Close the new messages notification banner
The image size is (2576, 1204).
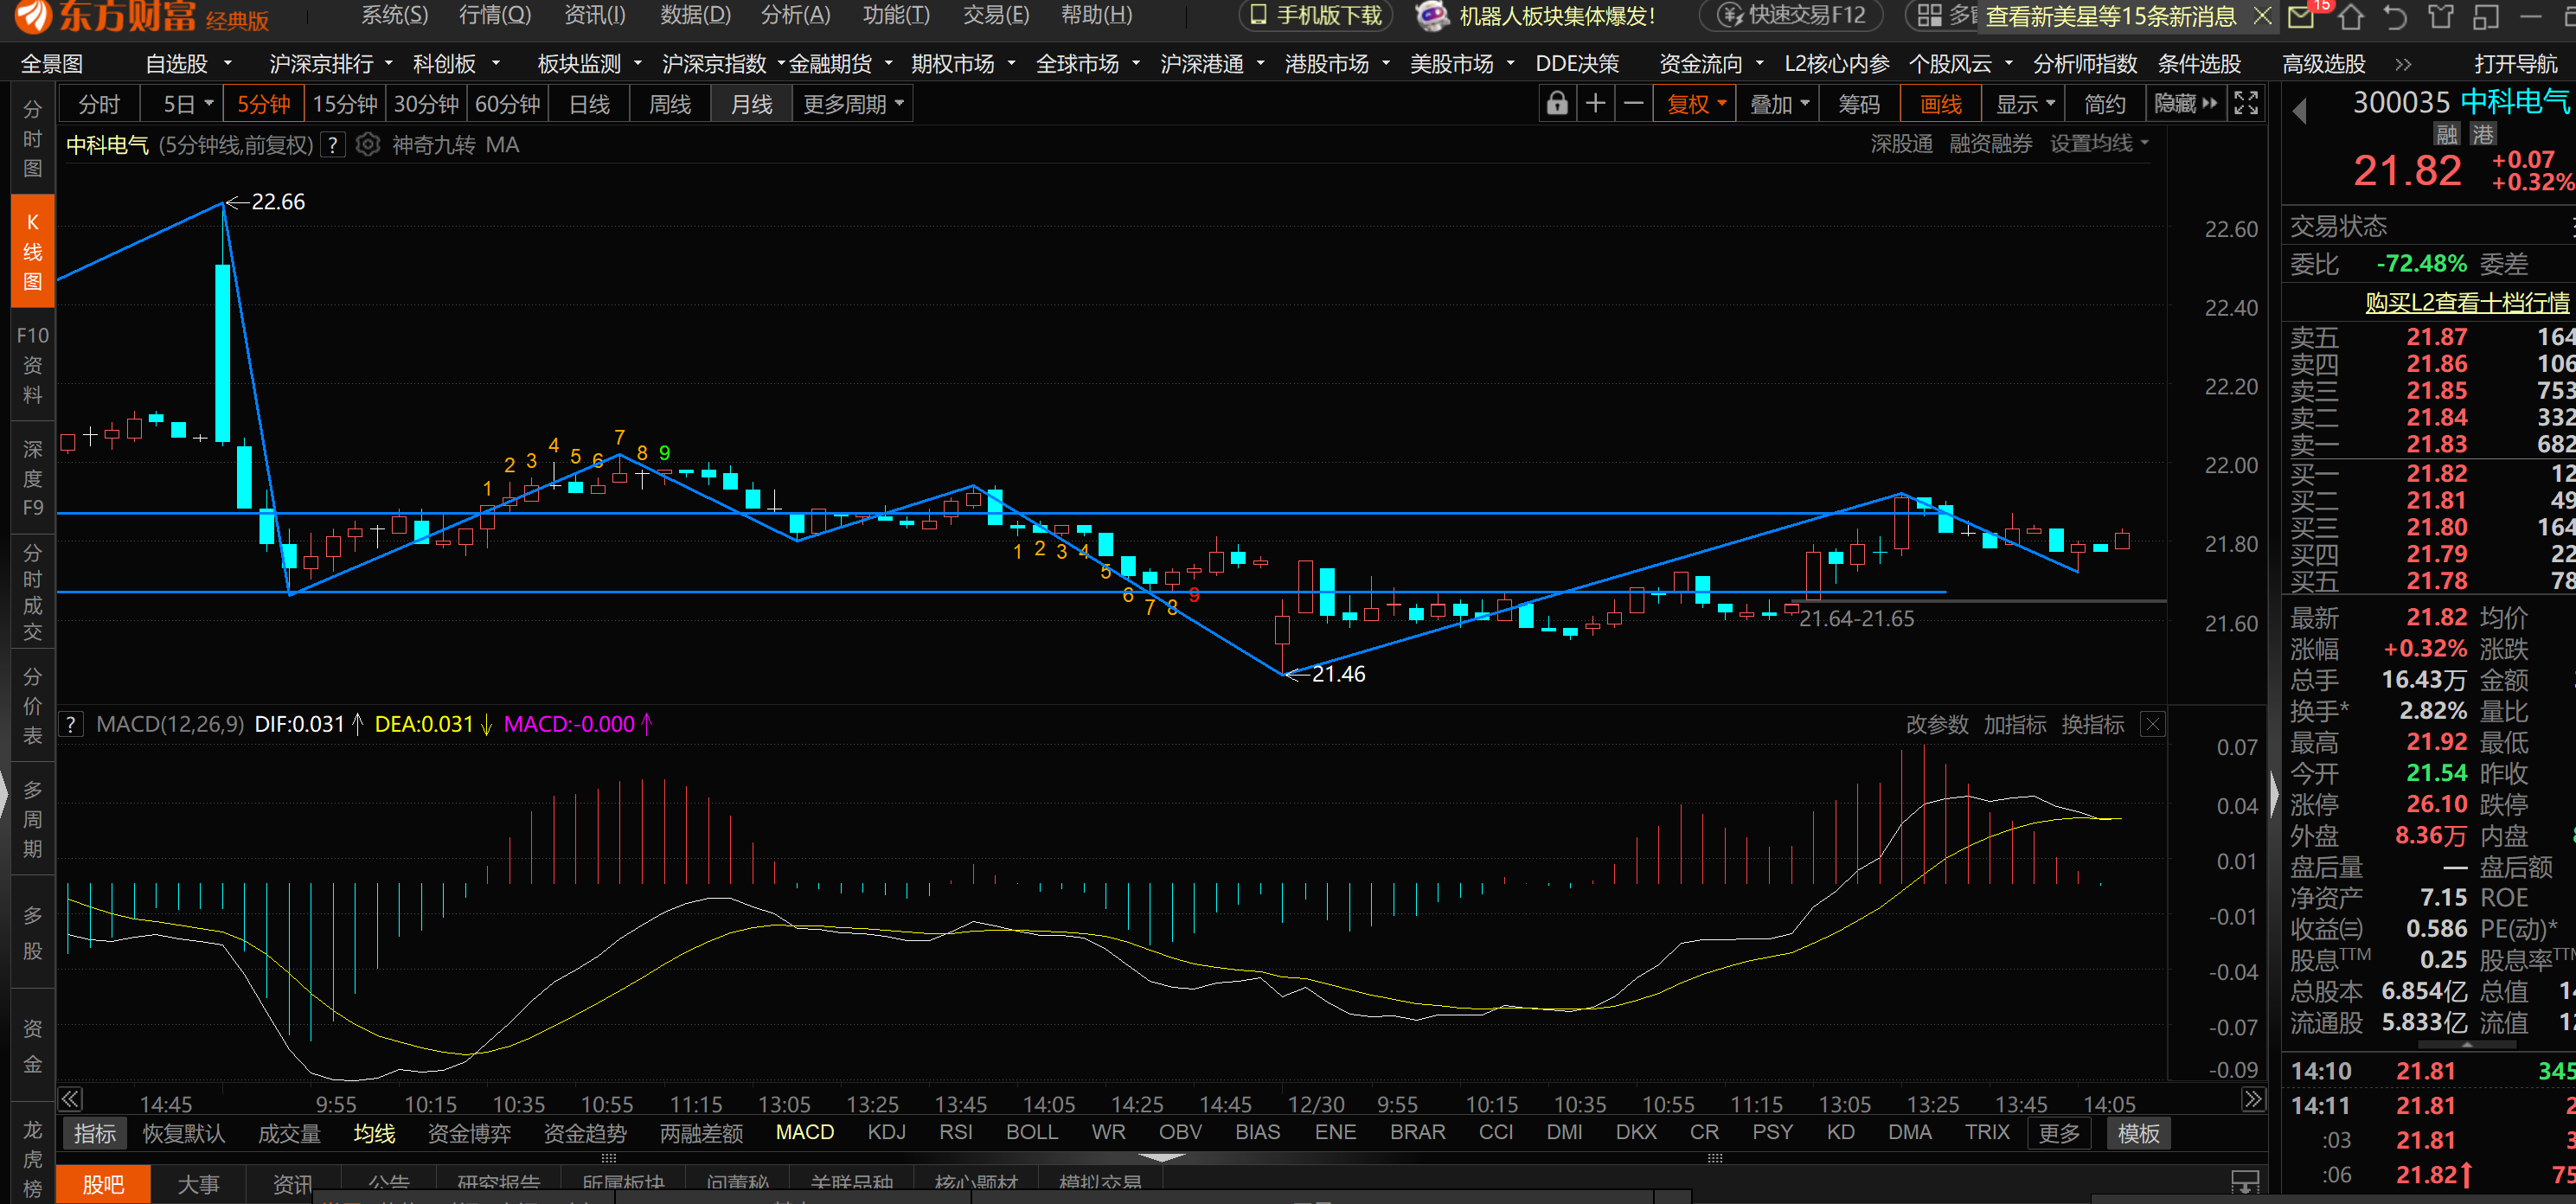tap(2262, 16)
